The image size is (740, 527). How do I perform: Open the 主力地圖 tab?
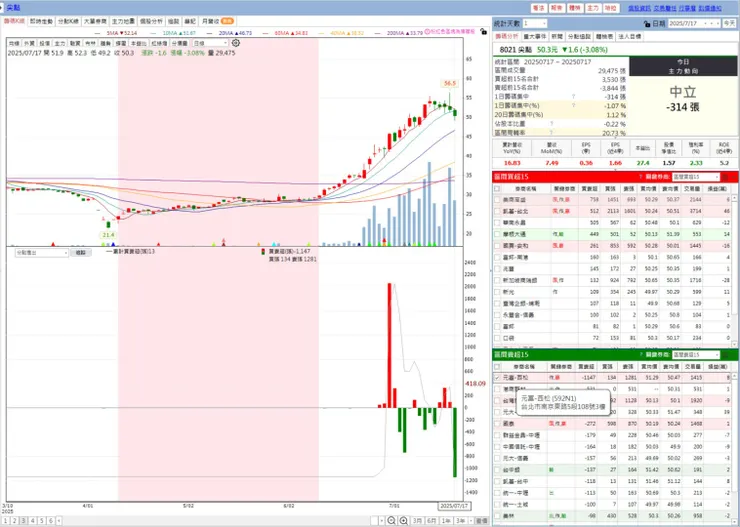(123, 21)
